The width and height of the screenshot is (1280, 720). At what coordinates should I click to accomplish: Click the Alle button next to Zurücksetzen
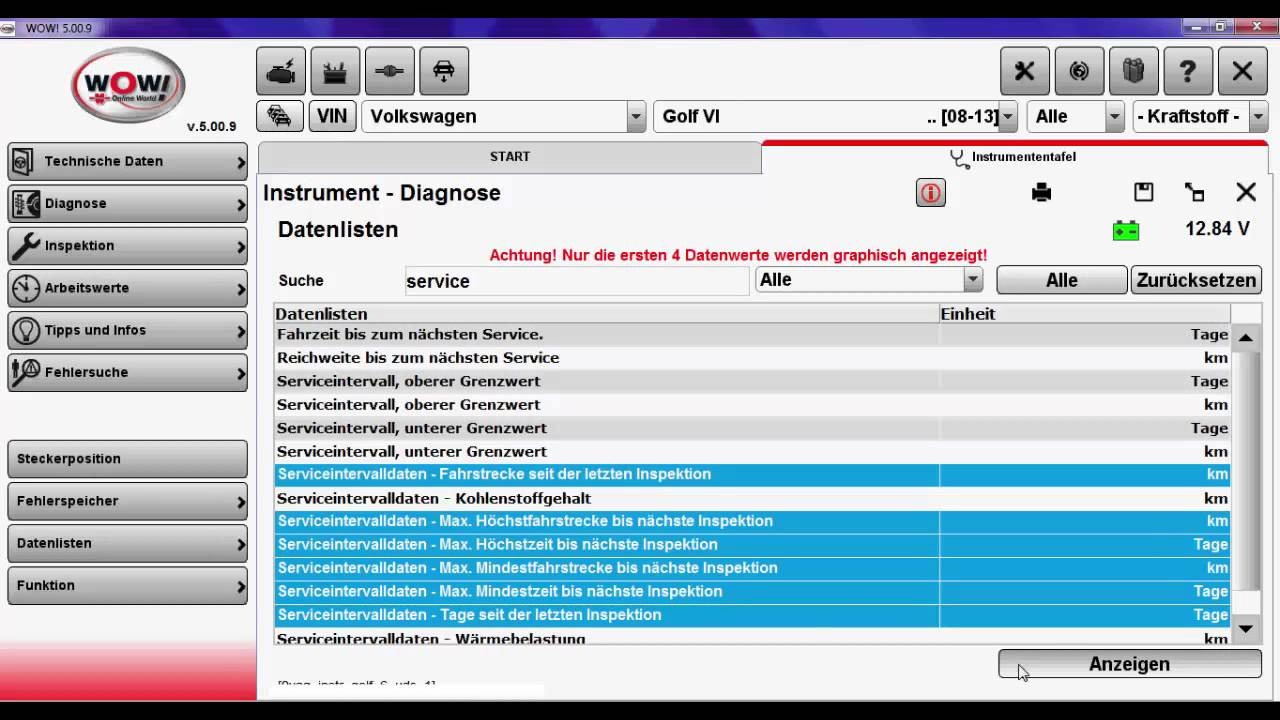1062,280
